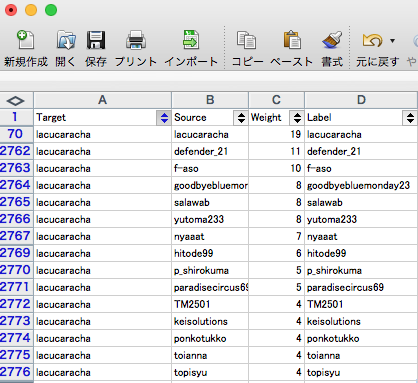This screenshot has width=418, height=383.
Task: Select Label cell nyaaat
Action: (x=361, y=236)
